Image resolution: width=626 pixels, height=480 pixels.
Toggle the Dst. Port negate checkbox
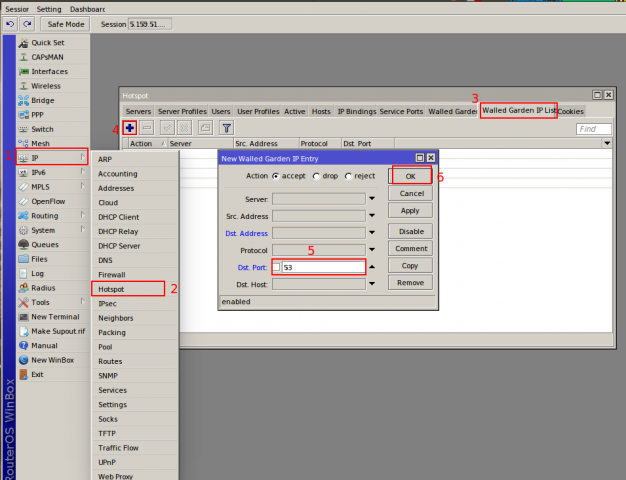tap(277, 267)
